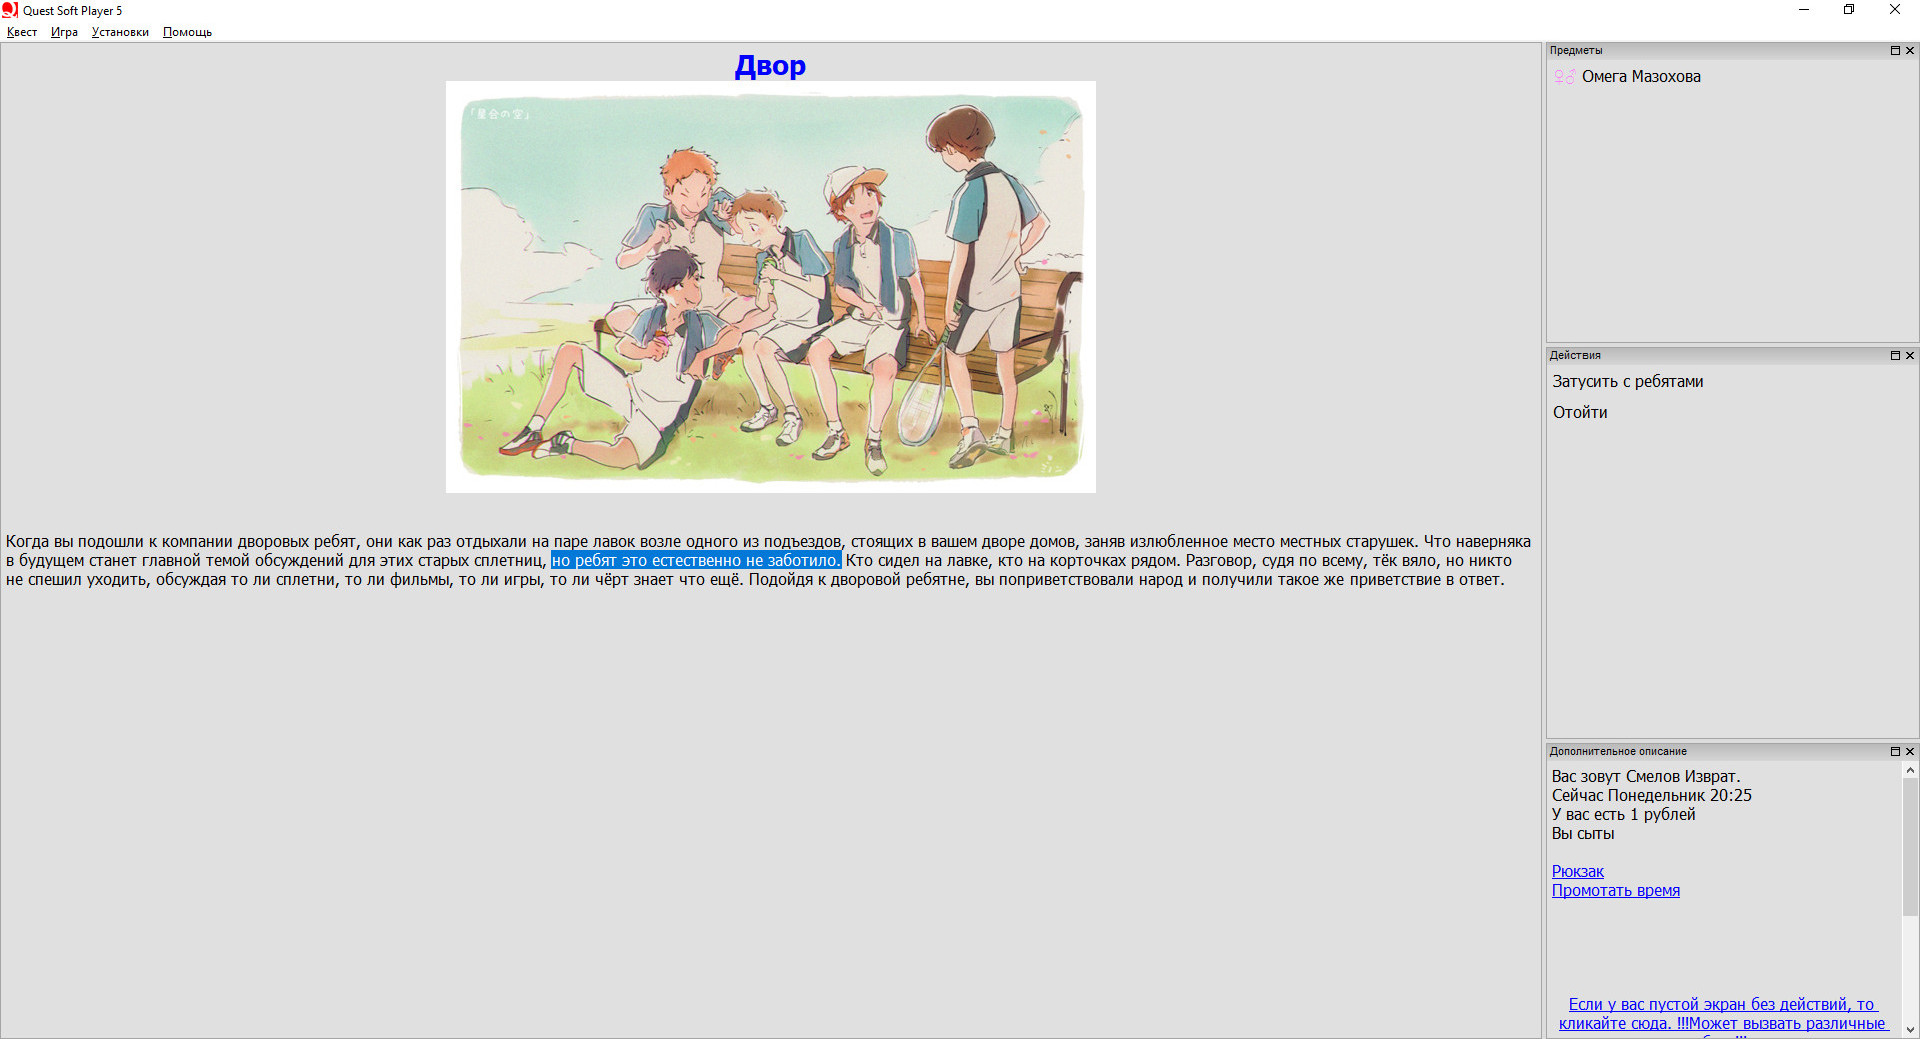Close the Quest Soft Player window

pos(1895,10)
